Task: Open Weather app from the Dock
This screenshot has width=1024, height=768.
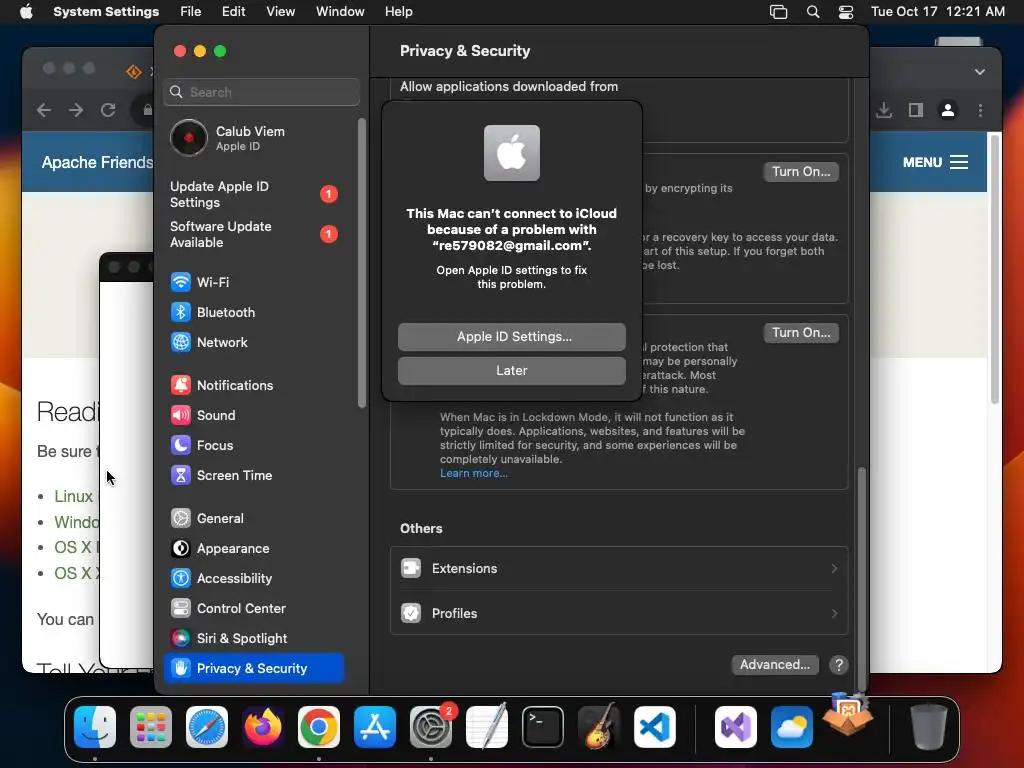Action: click(x=792, y=727)
